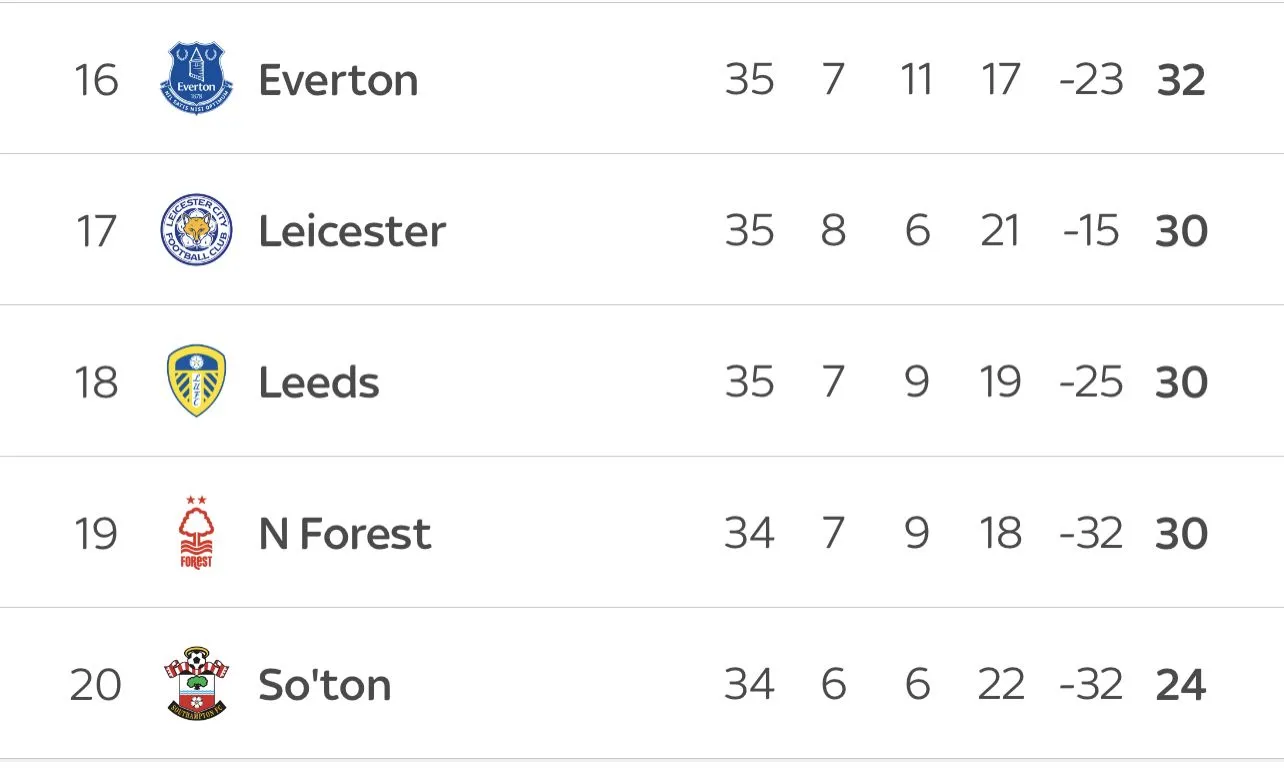Click position number 16 for Everton

point(96,80)
